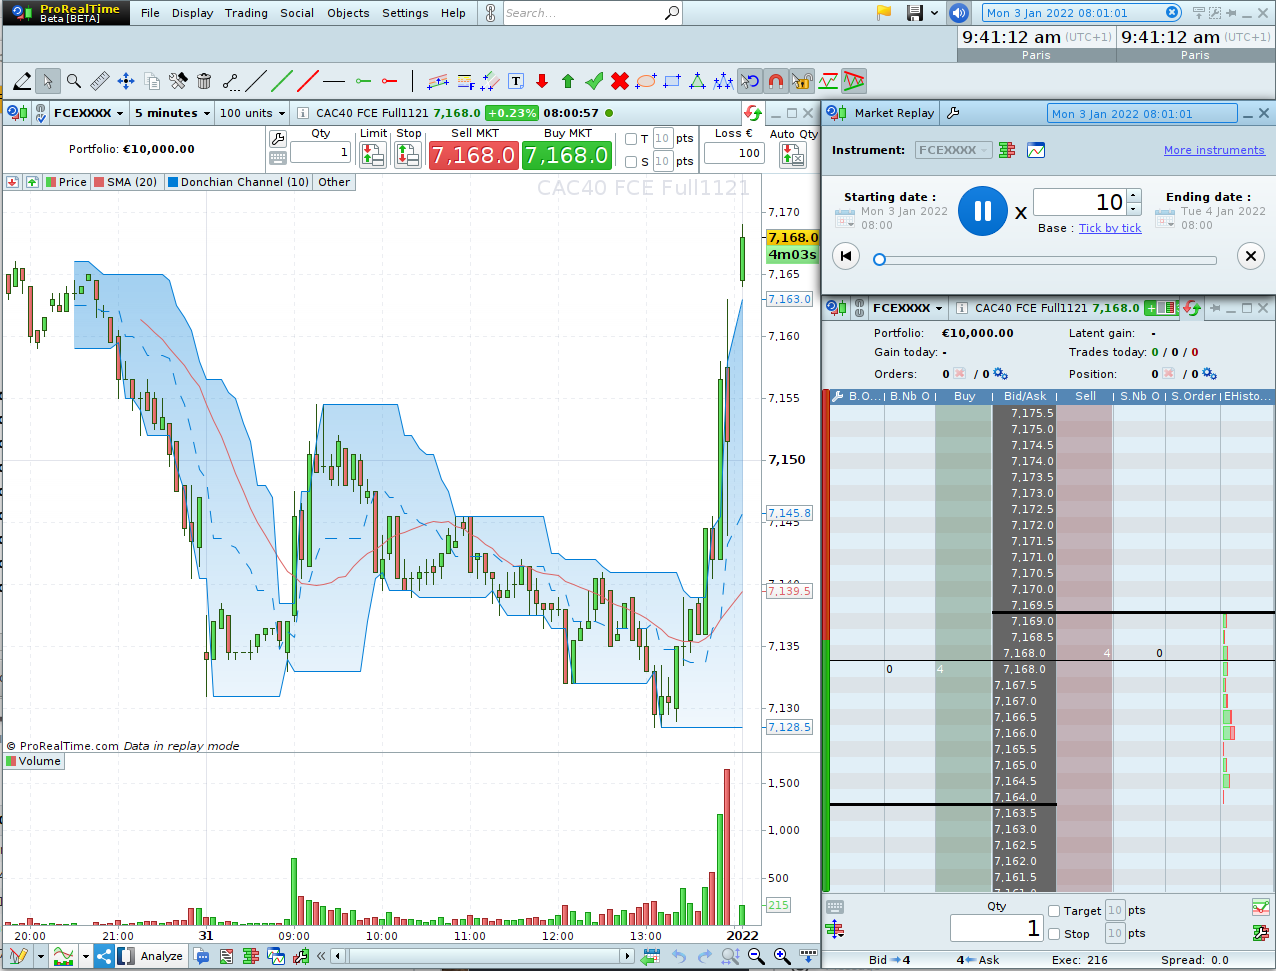Open Market Replay settings wrench
Viewport: 1276px width, 971px height.
pos(953,113)
